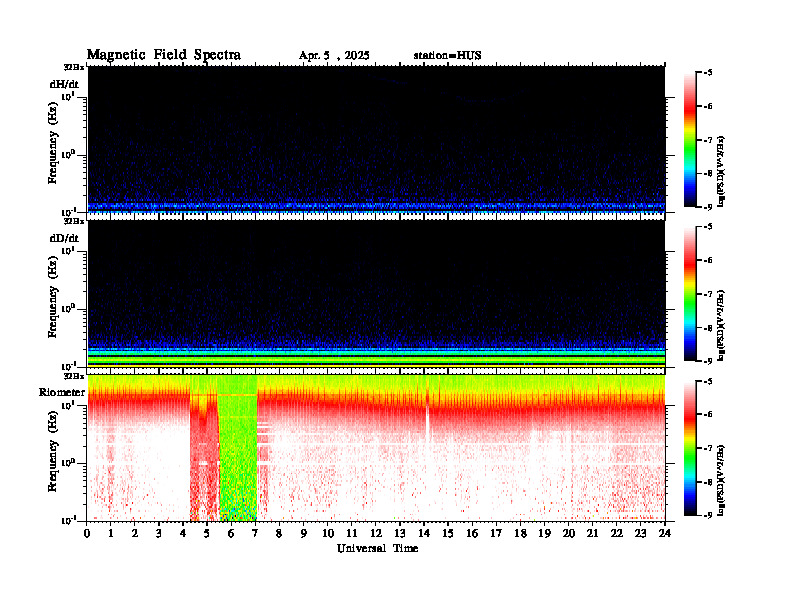The height and width of the screenshot is (612, 792).
Task: Click the "-9" tick of the dH/dt colorbar
Action: [708, 207]
